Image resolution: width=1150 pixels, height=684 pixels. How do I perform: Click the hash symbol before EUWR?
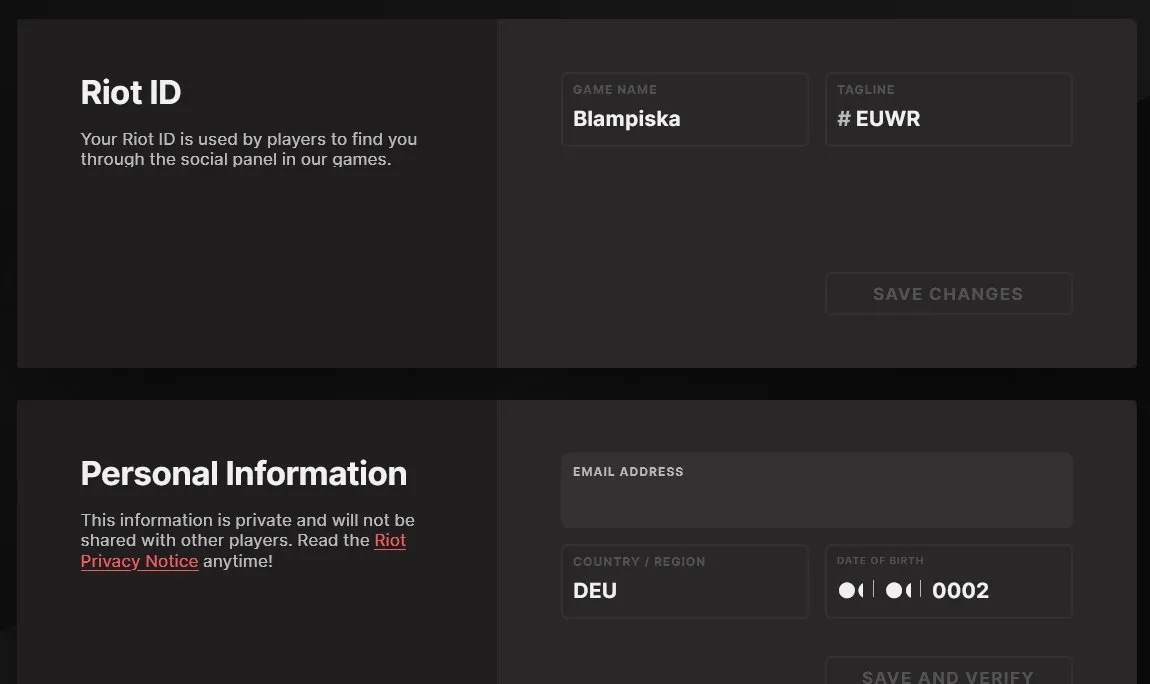tap(844, 119)
